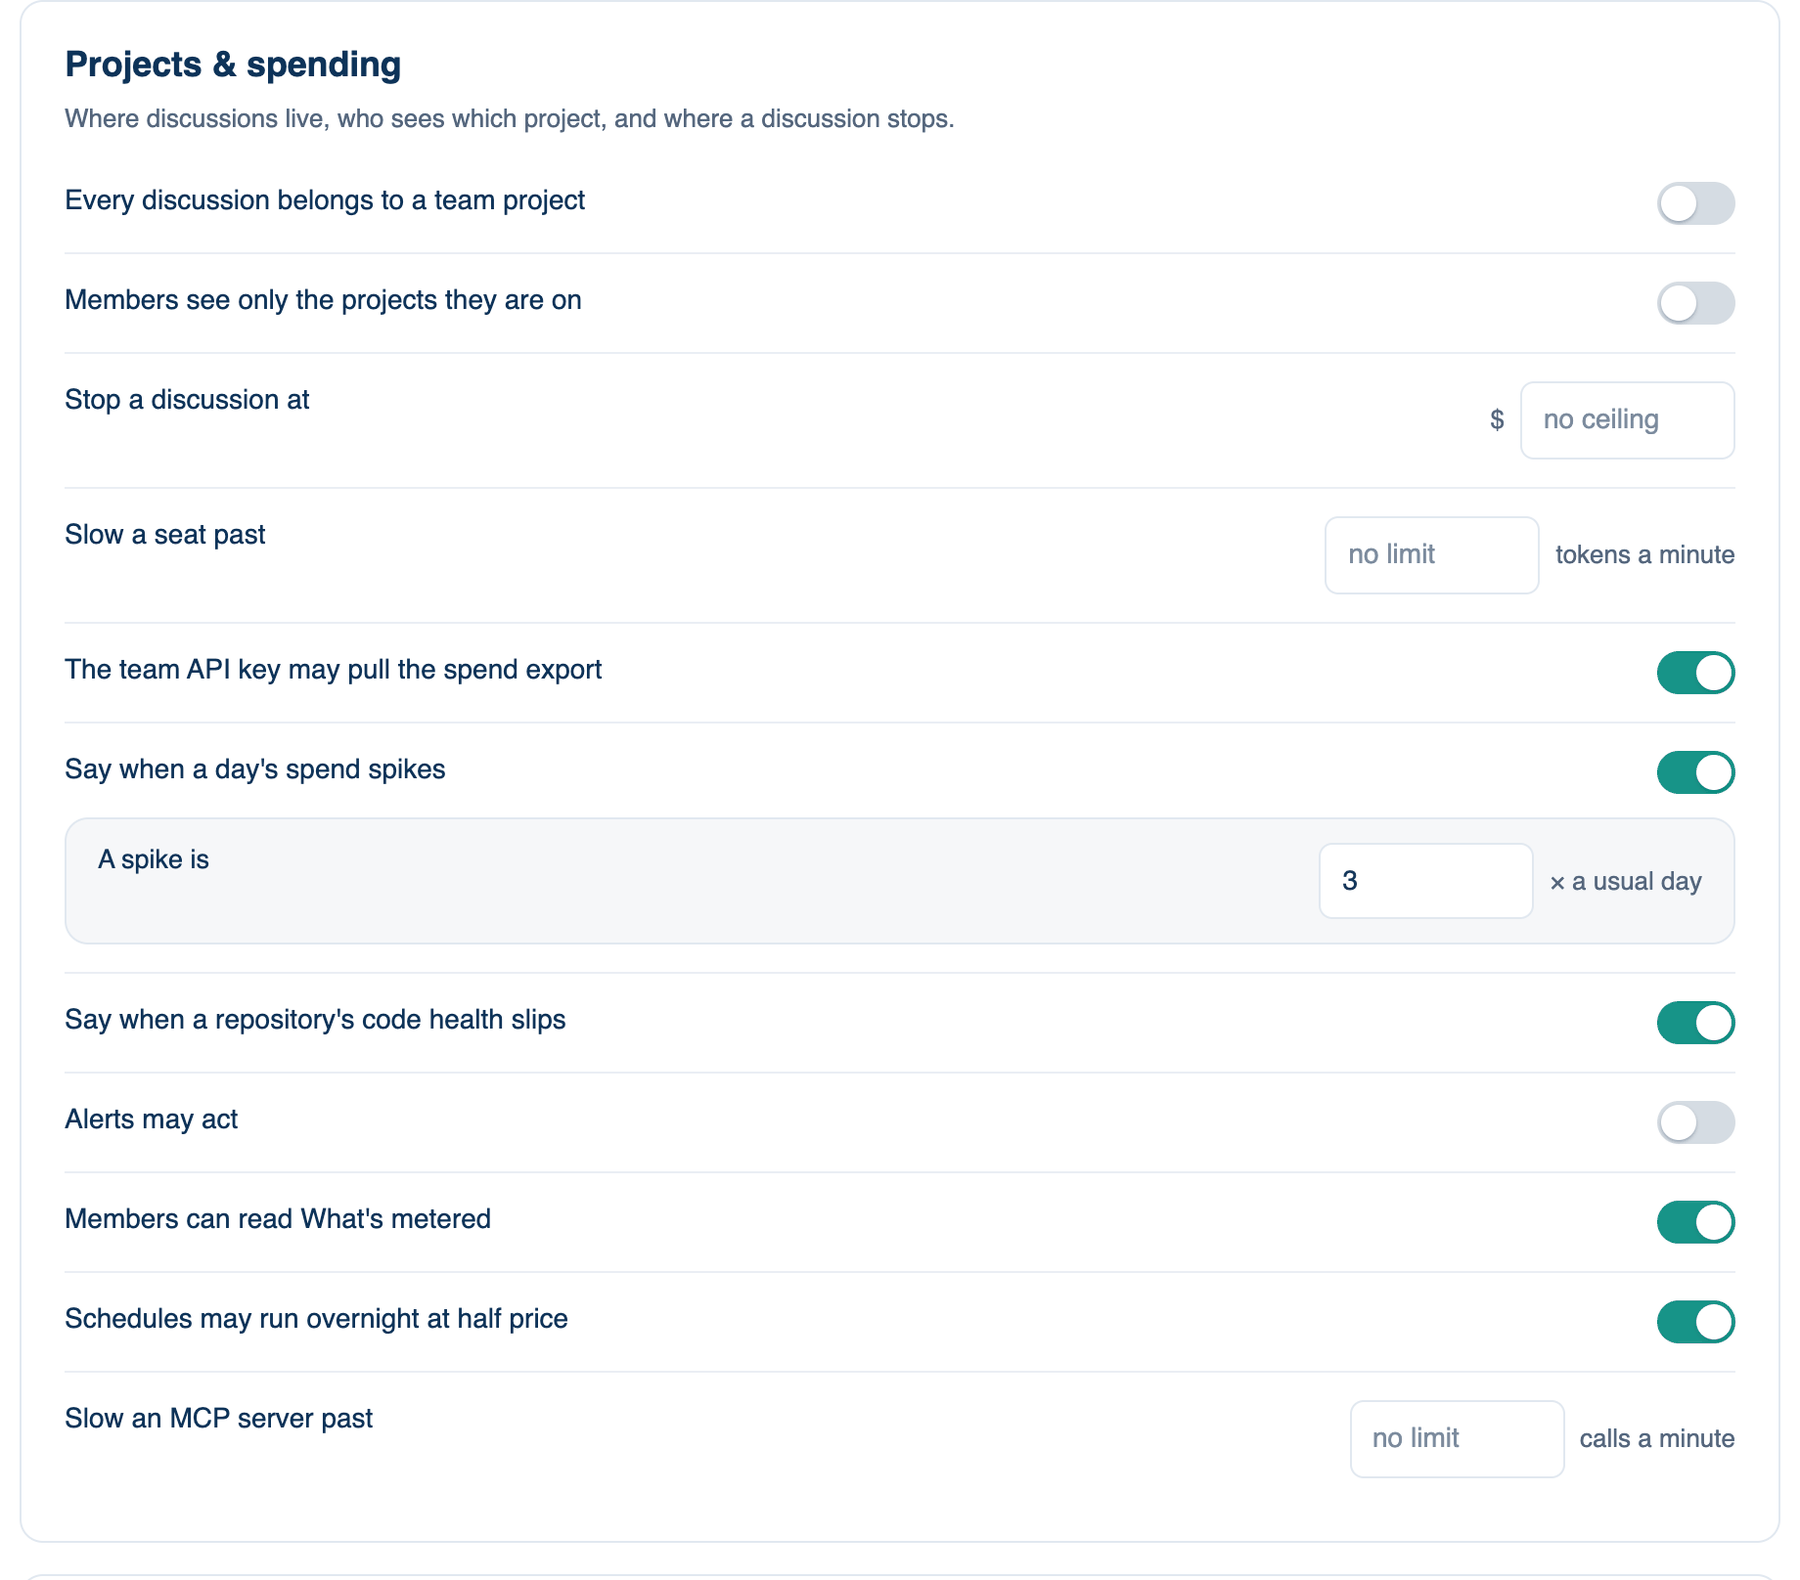The width and height of the screenshot is (1800, 1580).
Task: Click the 'Where discussions live' description text
Action: click(510, 119)
